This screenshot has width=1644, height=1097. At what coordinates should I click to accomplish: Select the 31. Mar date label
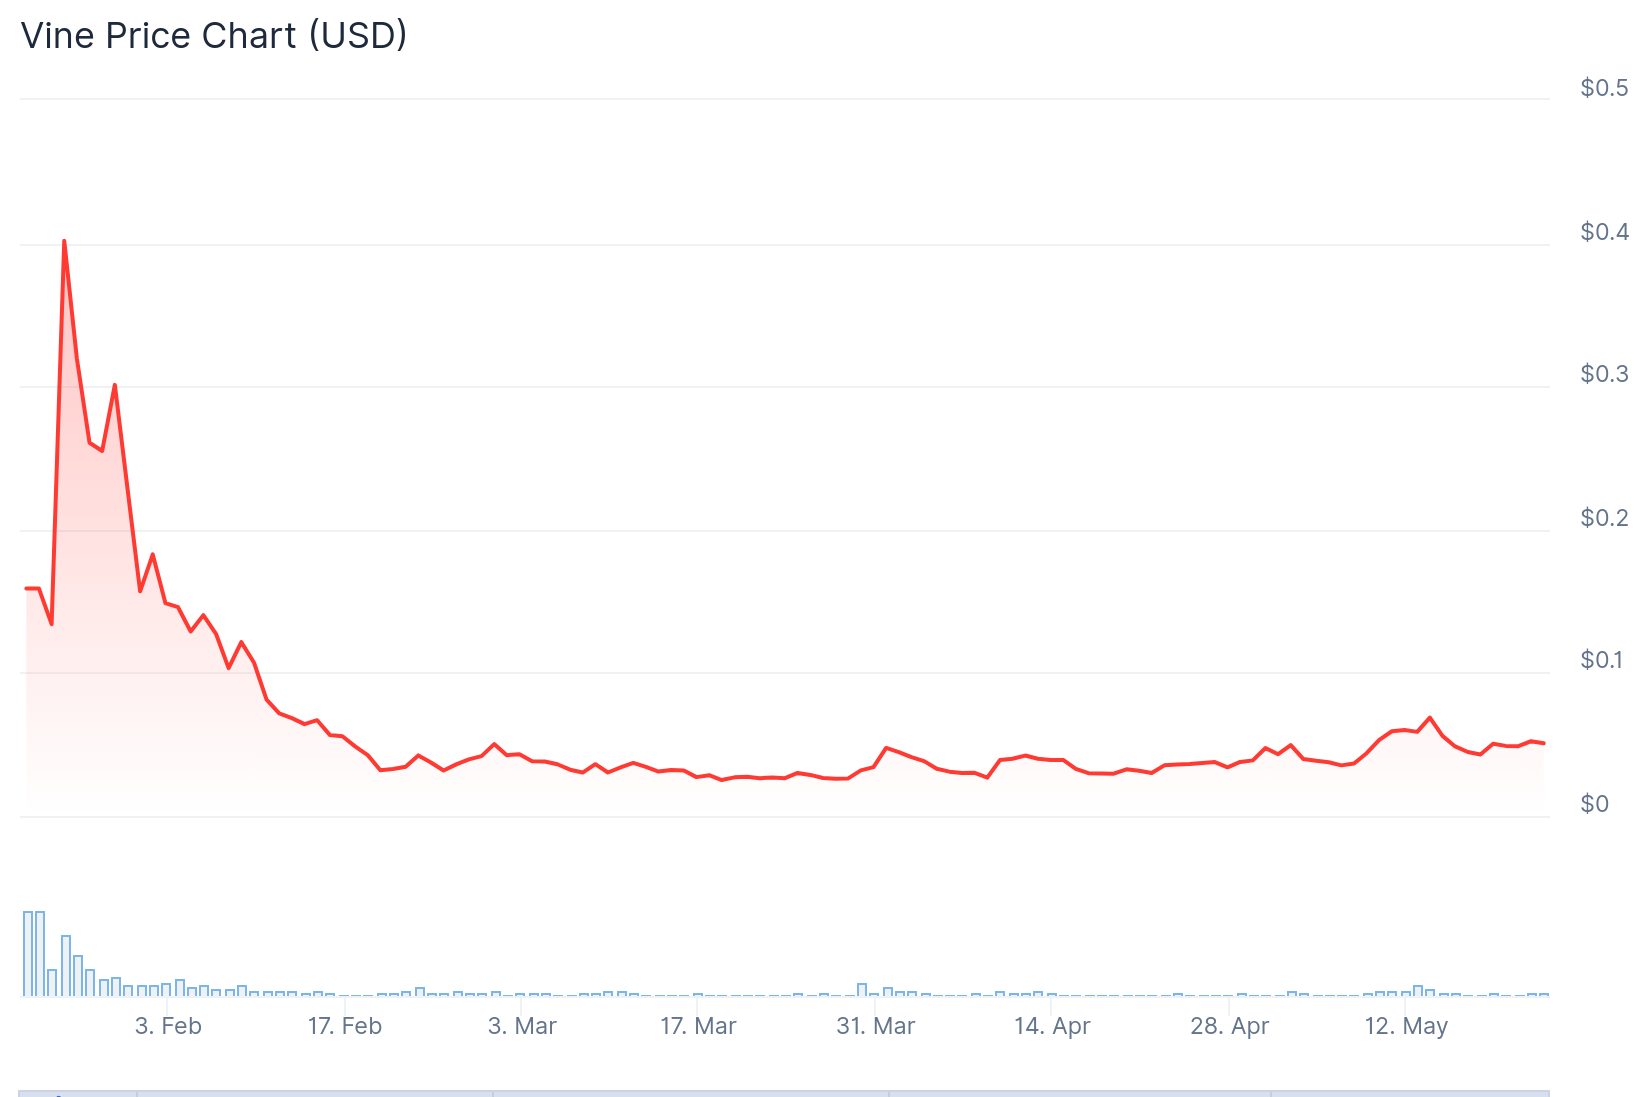click(875, 1026)
